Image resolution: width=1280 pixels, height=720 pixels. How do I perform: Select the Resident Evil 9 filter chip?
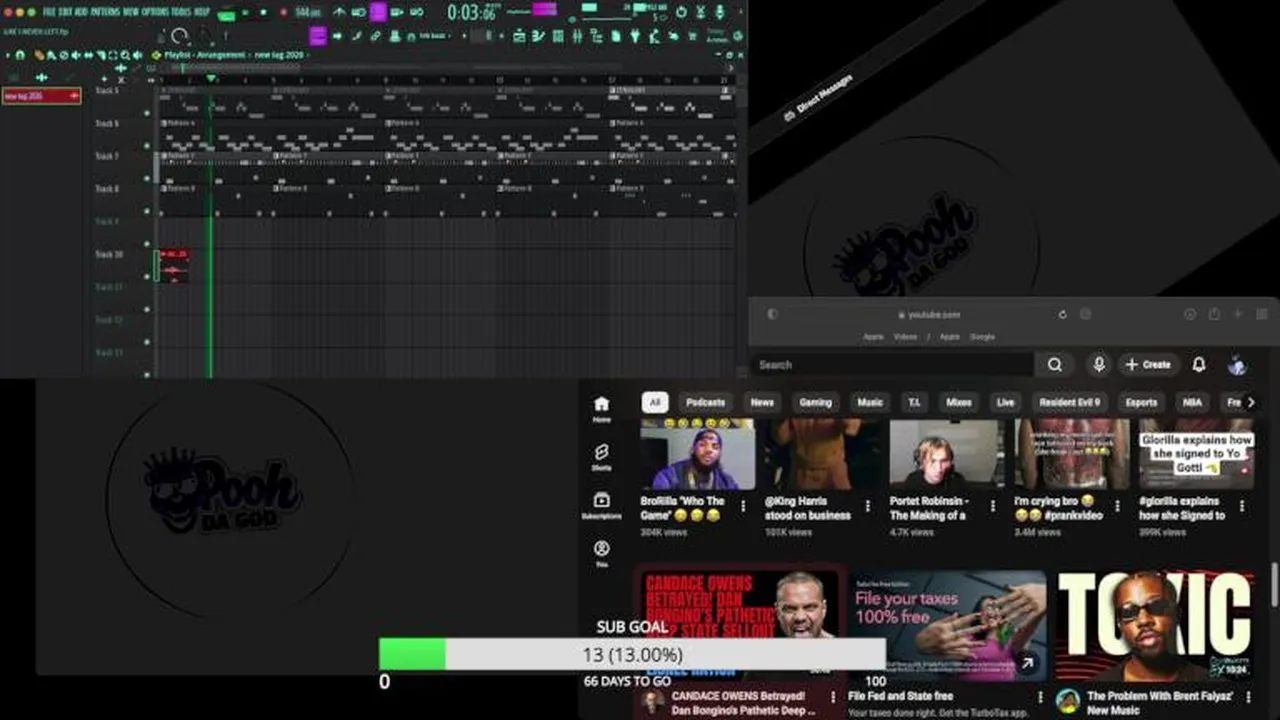1069,402
